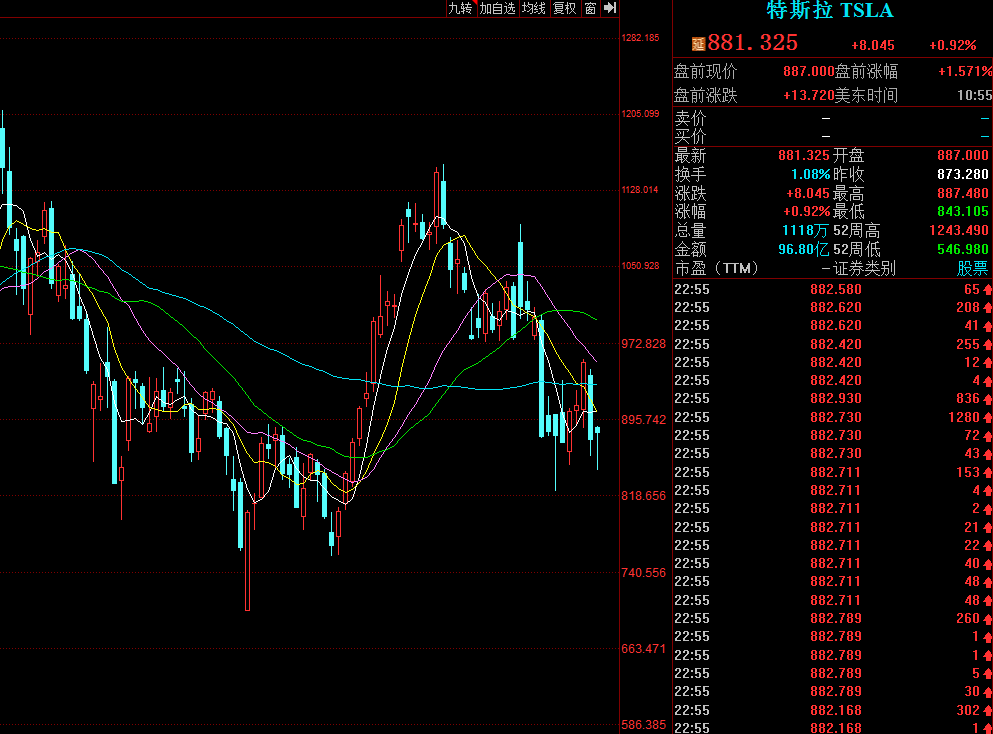Click the 买价 label
The height and width of the screenshot is (734, 993).
(690, 136)
